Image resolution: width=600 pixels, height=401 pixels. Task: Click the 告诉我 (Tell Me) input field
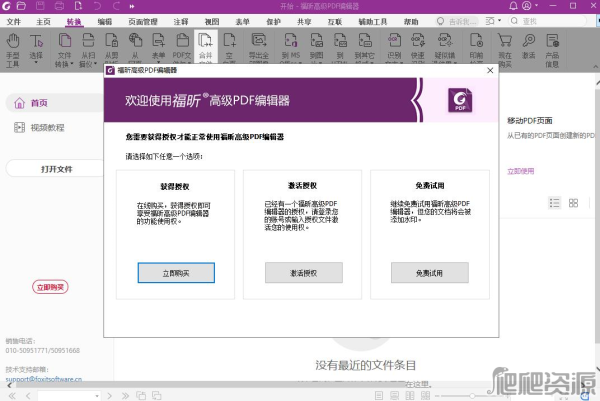point(458,21)
